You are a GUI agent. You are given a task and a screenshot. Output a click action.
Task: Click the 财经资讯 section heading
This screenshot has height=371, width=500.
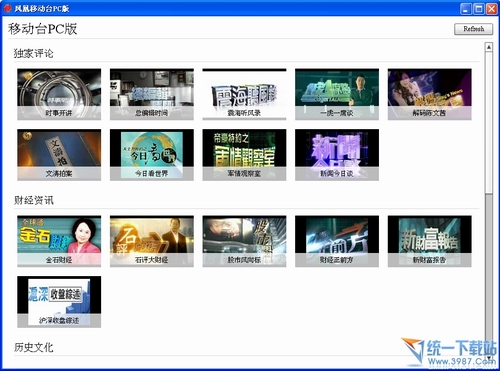click(x=33, y=200)
